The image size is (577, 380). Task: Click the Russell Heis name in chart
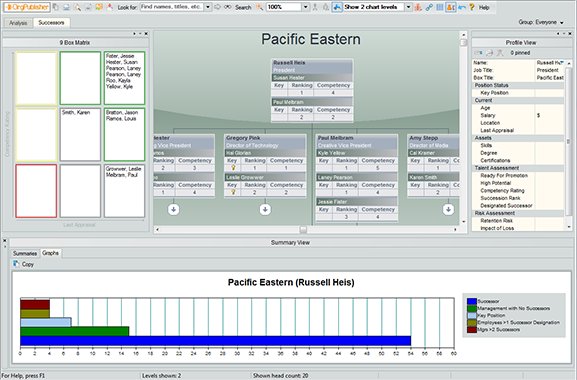tap(289, 63)
